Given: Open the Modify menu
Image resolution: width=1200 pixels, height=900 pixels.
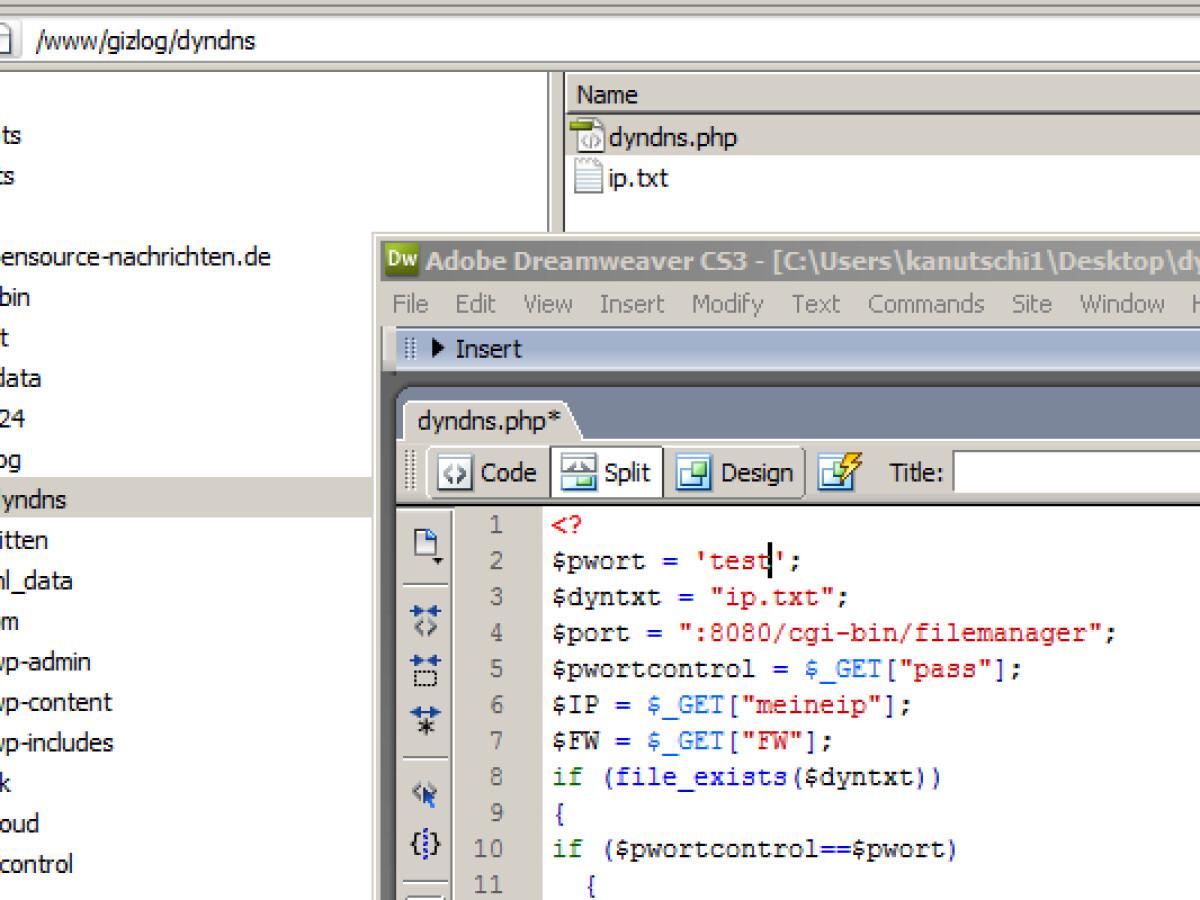Looking at the screenshot, I should (727, 304).
